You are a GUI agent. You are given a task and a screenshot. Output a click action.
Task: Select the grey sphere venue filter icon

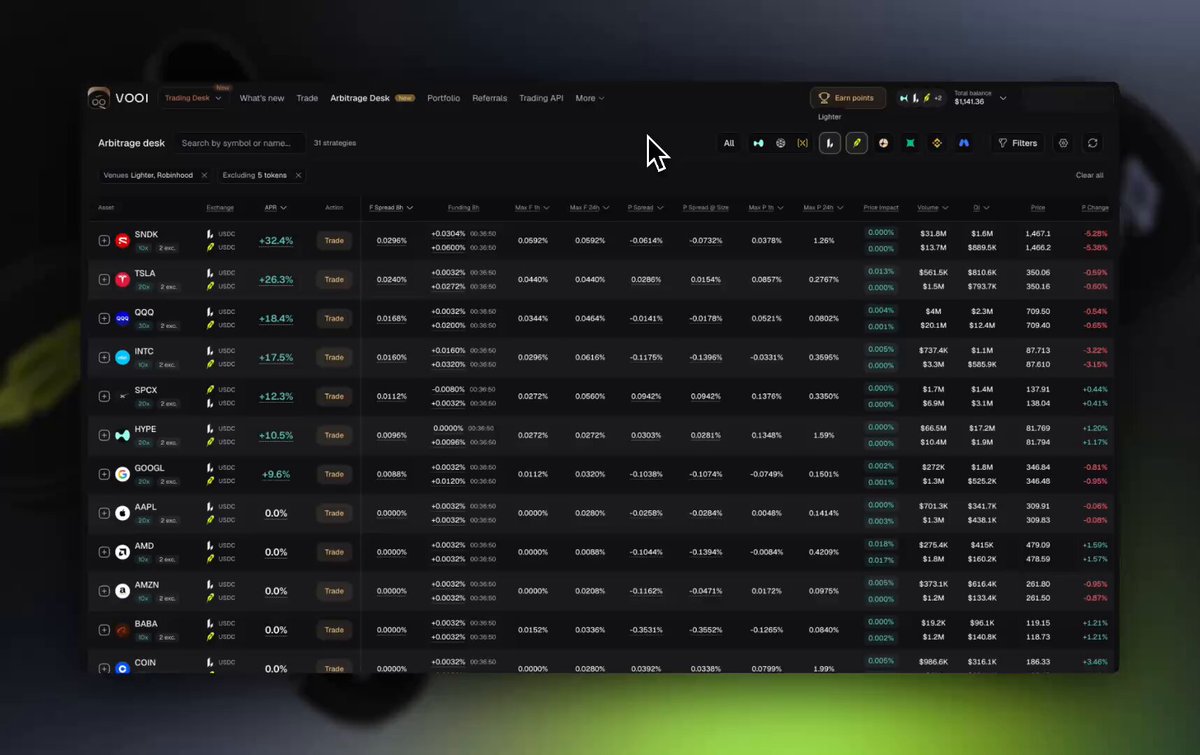coord(781,143)
